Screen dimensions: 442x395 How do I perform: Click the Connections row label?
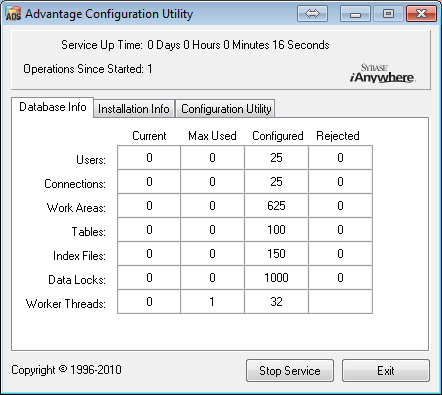coord(75,184)
